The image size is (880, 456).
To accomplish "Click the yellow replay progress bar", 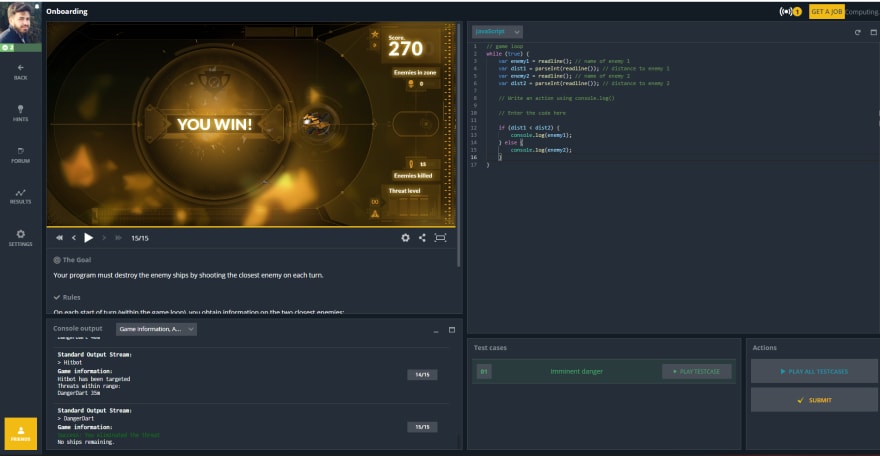I will (x=251, y=227).
